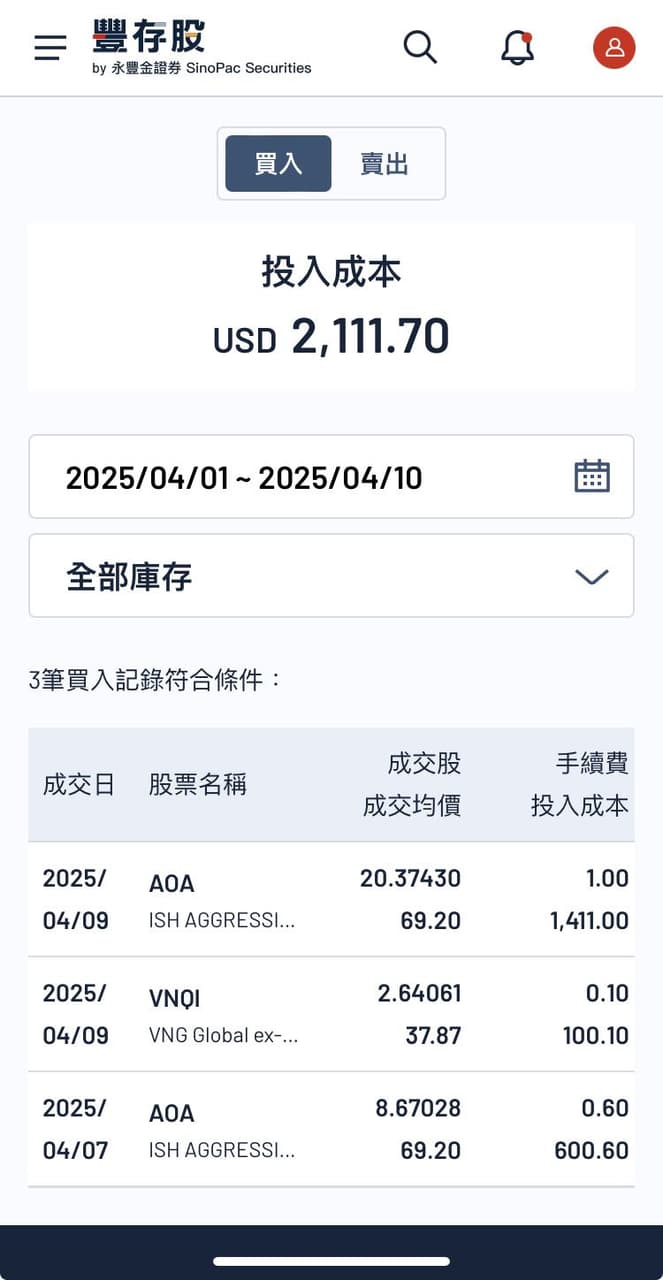663x1280 pixels.
Task: Switch to the 賣出 tab
Action: (x=385, y=164)
